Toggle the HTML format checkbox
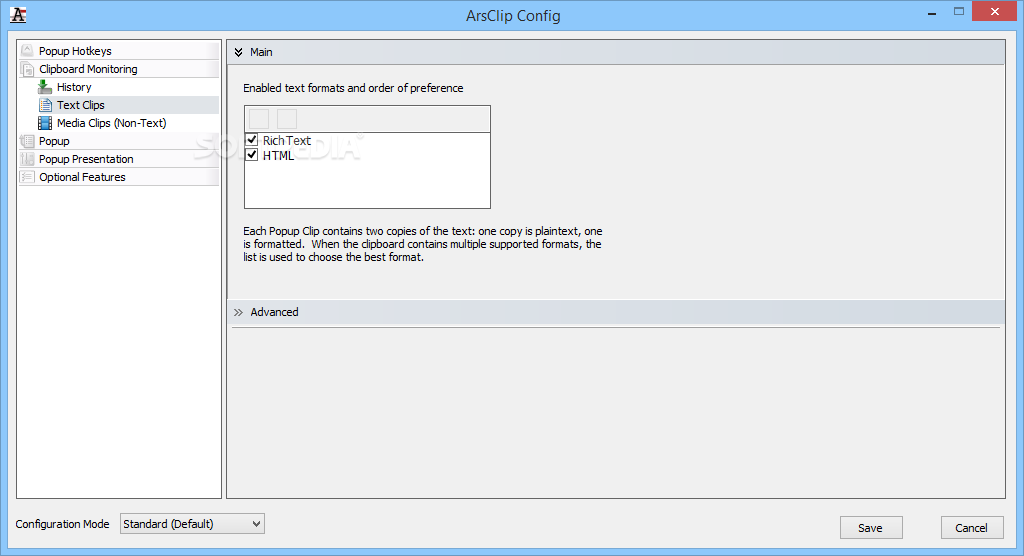This screenshot has height=556, width=1024. tap(252, 155)
